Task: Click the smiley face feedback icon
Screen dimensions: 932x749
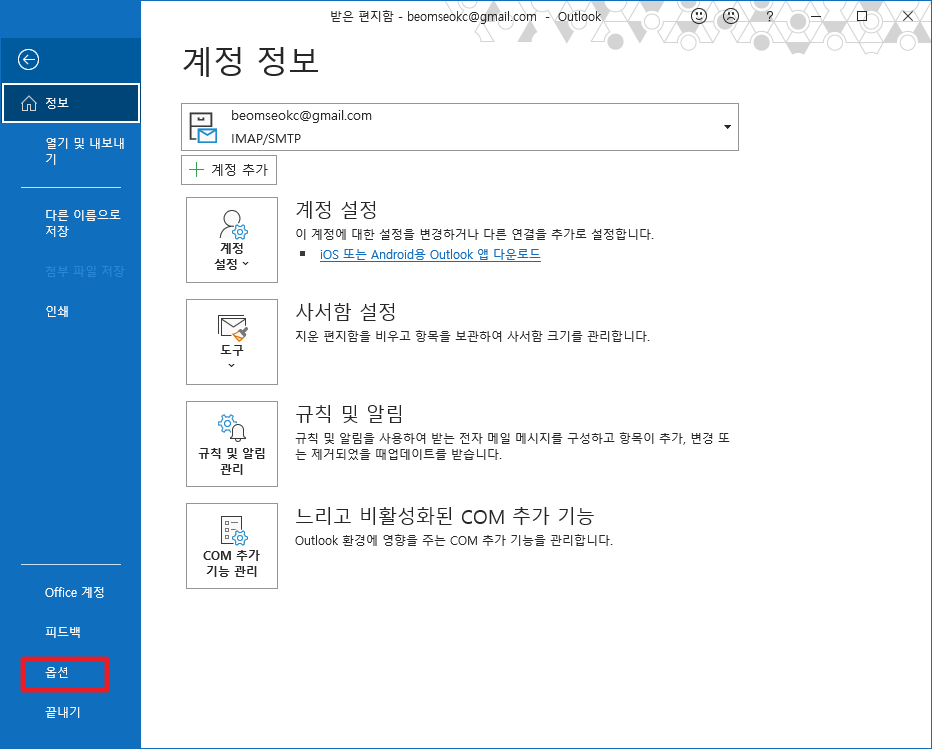Action: tap(699, 16)
